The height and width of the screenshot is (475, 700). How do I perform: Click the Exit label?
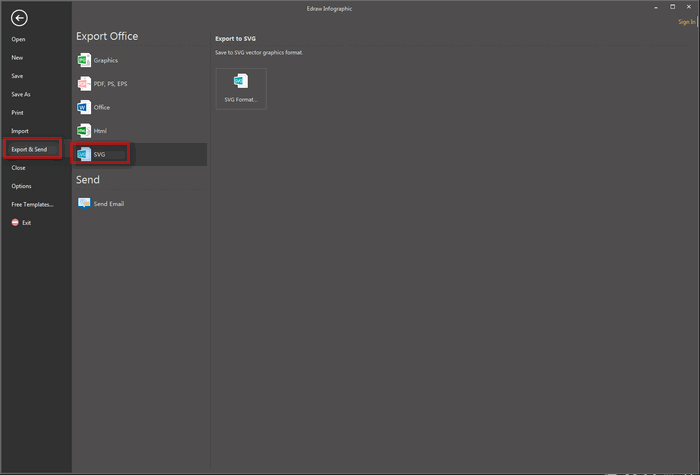27,223
